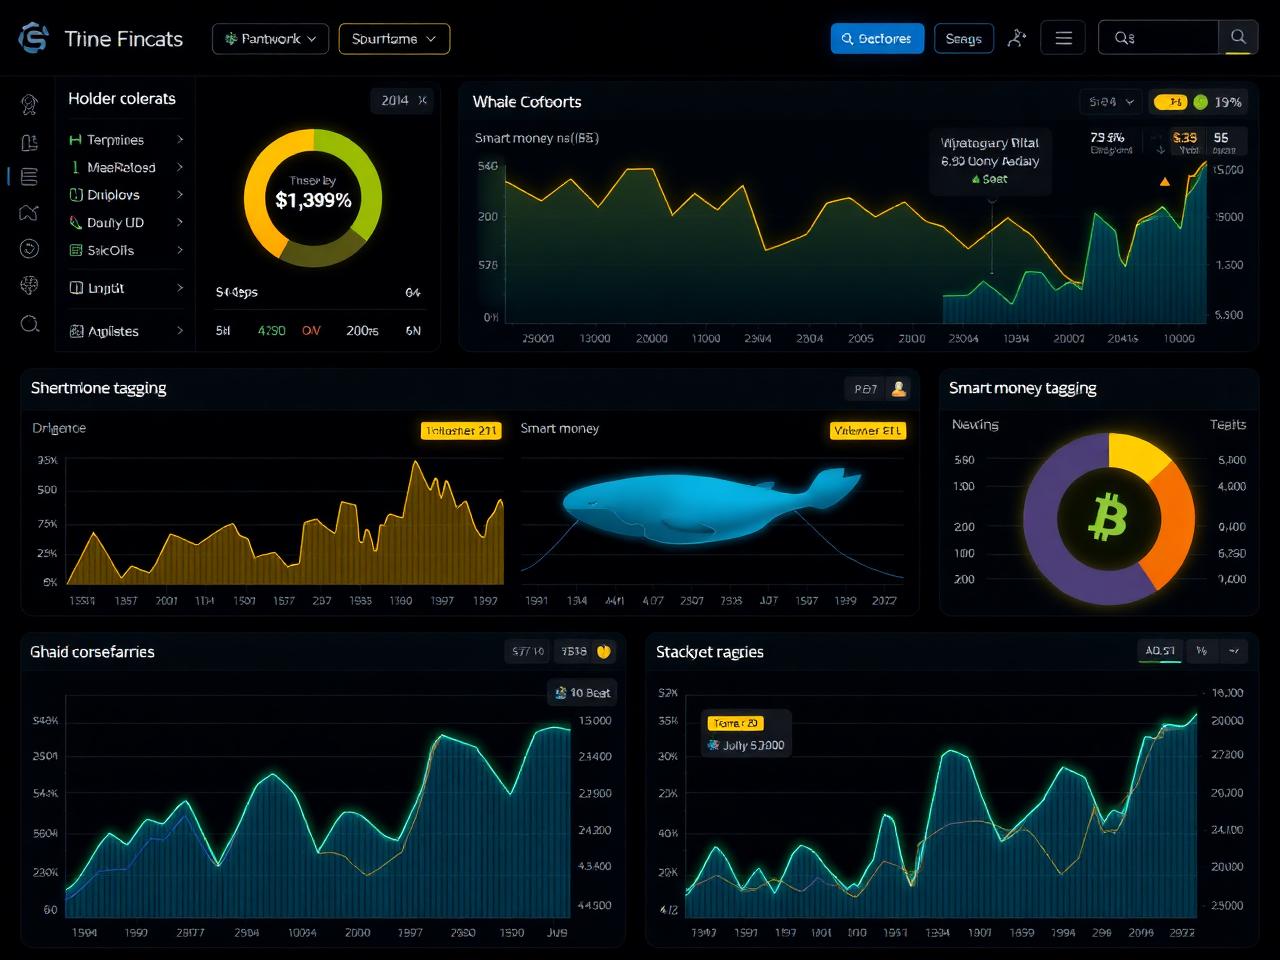Select the sidebar search icon at bottom

pyautogui.click(x=29, y=323)
